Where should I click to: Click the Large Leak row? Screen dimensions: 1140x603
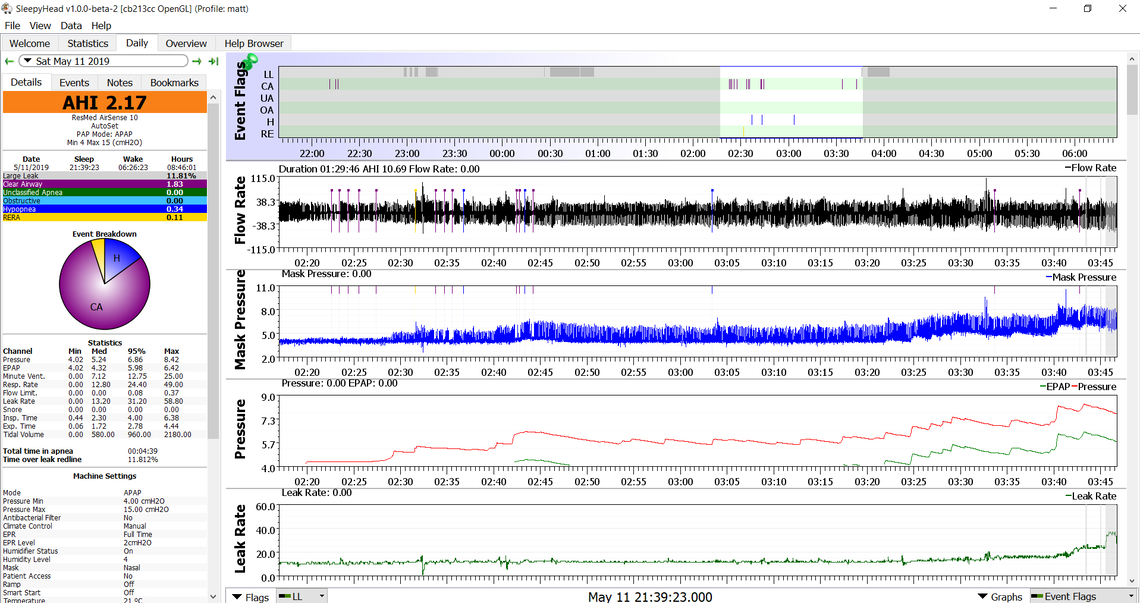(105, 176)
